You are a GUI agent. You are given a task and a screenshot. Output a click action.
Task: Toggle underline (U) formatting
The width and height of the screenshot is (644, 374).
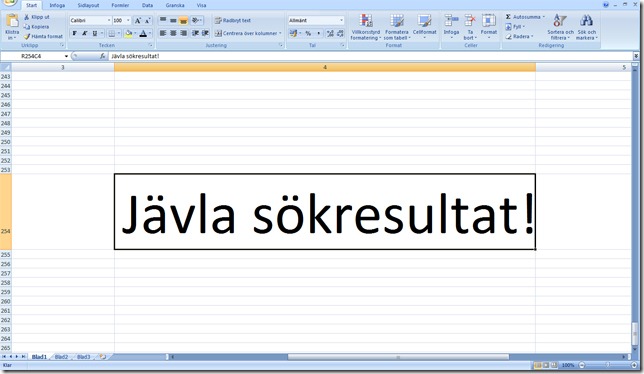(95, 33)
